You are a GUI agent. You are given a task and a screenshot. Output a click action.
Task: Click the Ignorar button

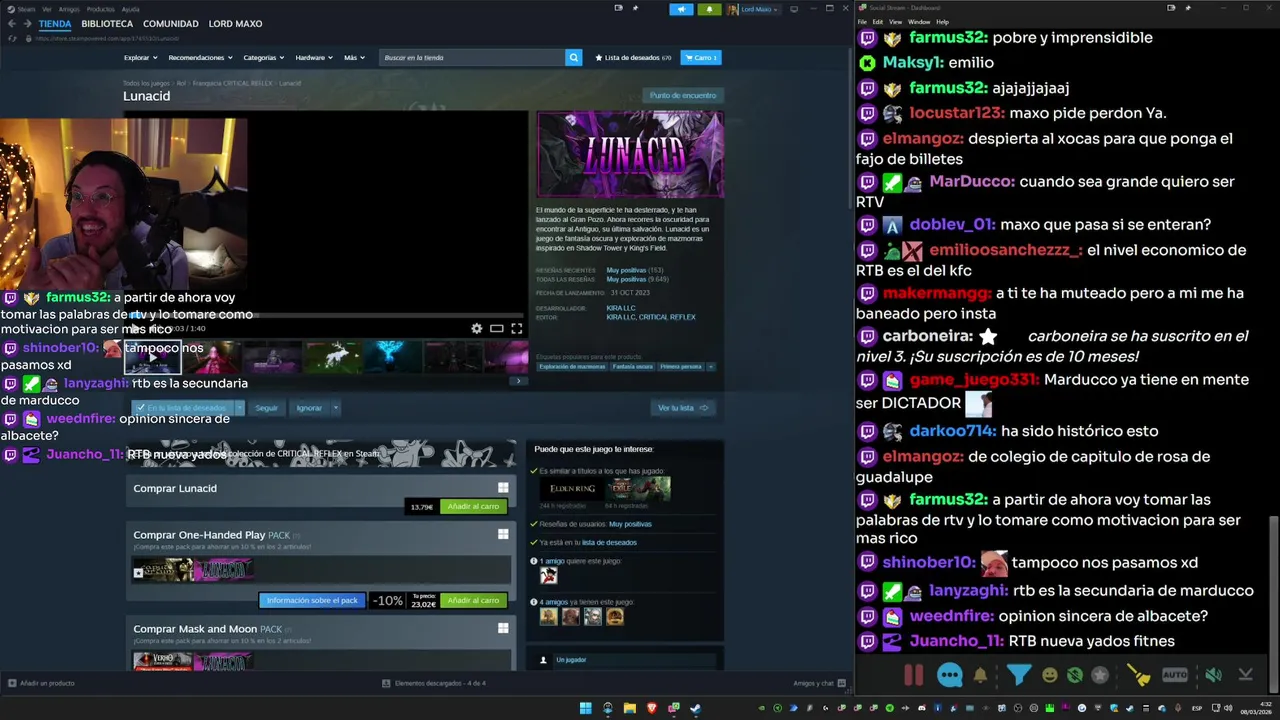point(309,408)
